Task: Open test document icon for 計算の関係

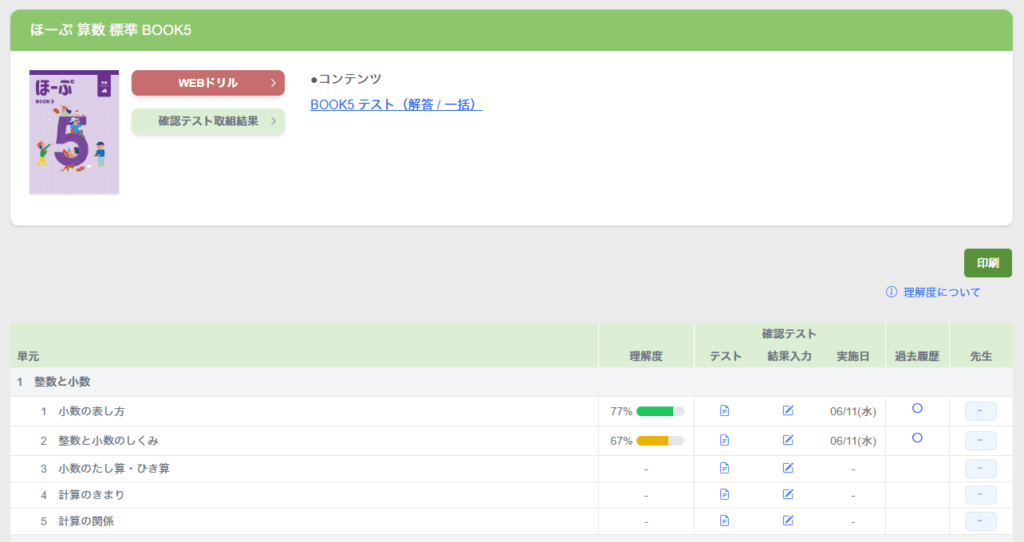Action: pyautogui.click(x=725, y=520)
